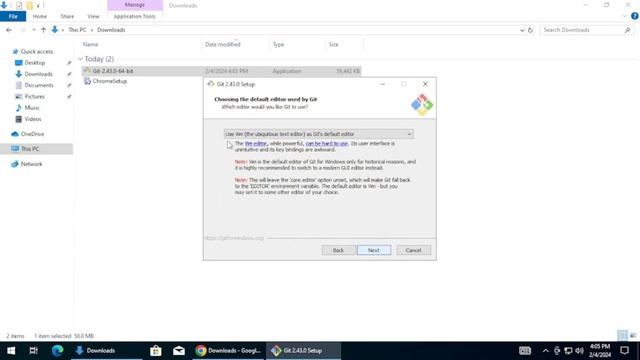Sort by the Size column header
Screen dimensions: 640x360
click(x=334, y=44)
